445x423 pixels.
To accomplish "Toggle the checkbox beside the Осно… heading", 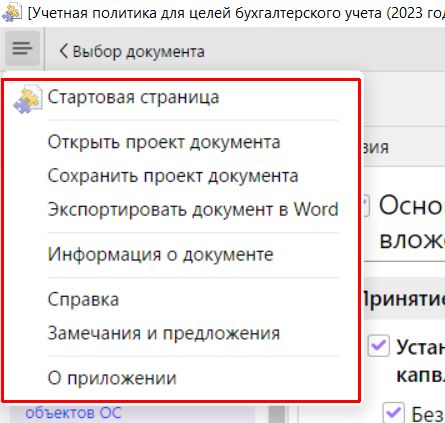I will coord(366,205).
